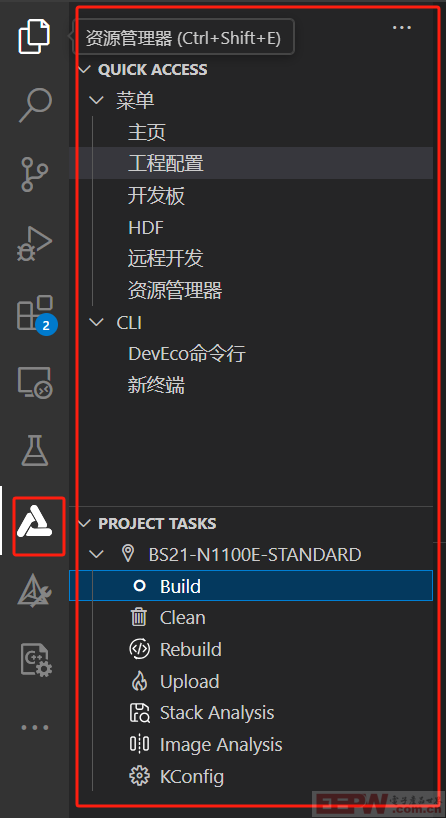This screenshot has height=818, width=446.
Task: Open the Remote Explorer monitor icon
Action: click(x=35, y=383)
